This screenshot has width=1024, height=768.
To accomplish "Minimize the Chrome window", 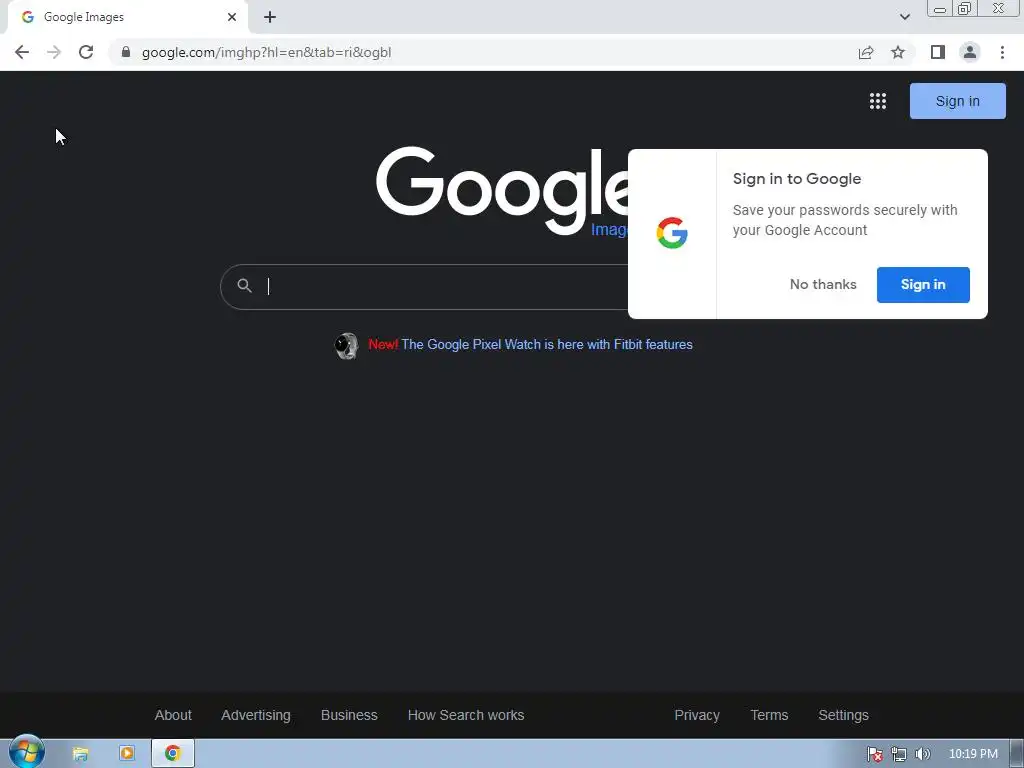I will (x=940, y=8).
